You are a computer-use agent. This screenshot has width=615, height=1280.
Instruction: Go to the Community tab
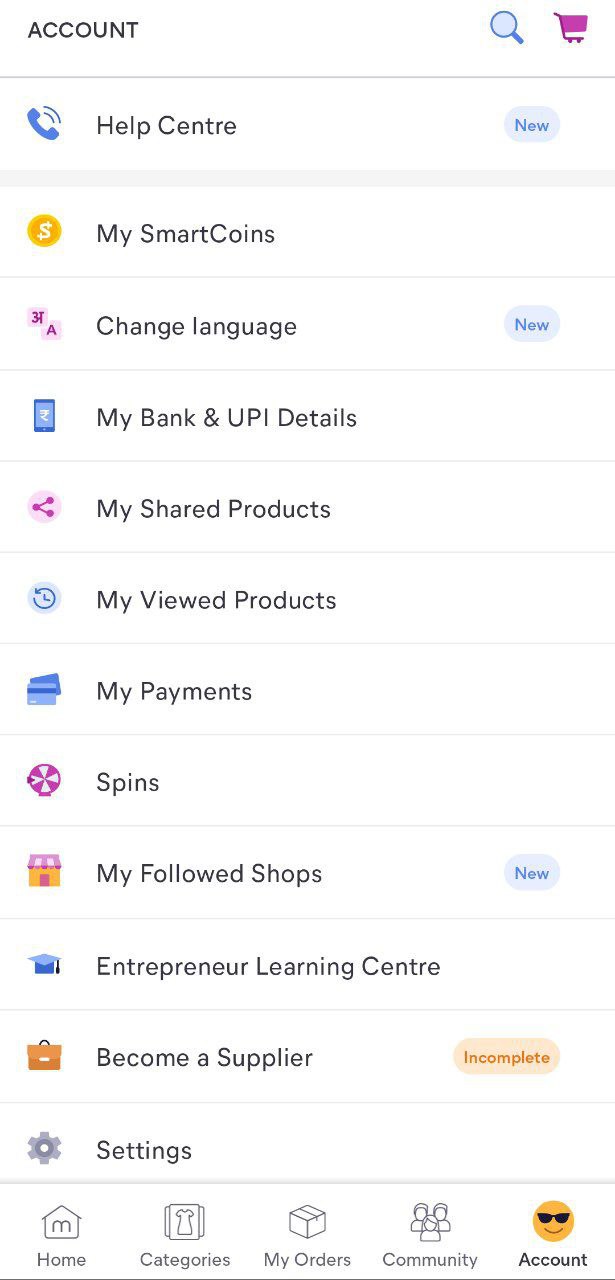point(429,1232)
